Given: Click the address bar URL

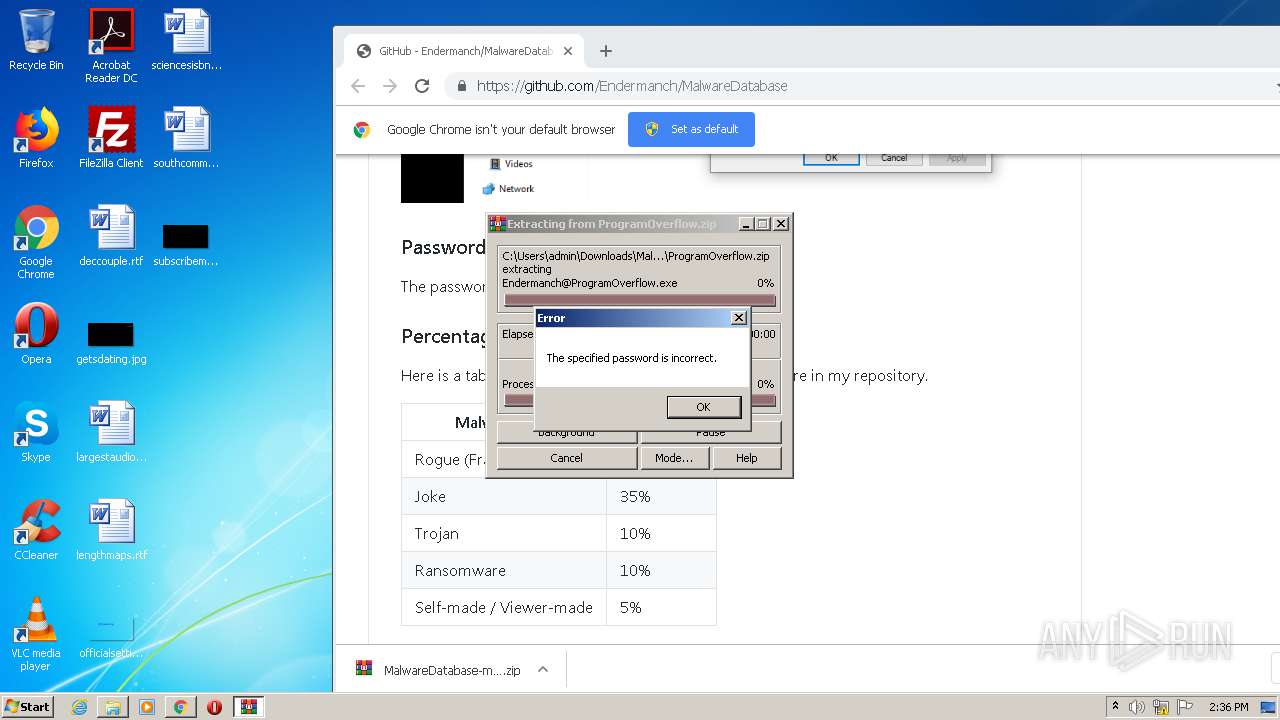Looking at the screenshot, I should (632, 86).
